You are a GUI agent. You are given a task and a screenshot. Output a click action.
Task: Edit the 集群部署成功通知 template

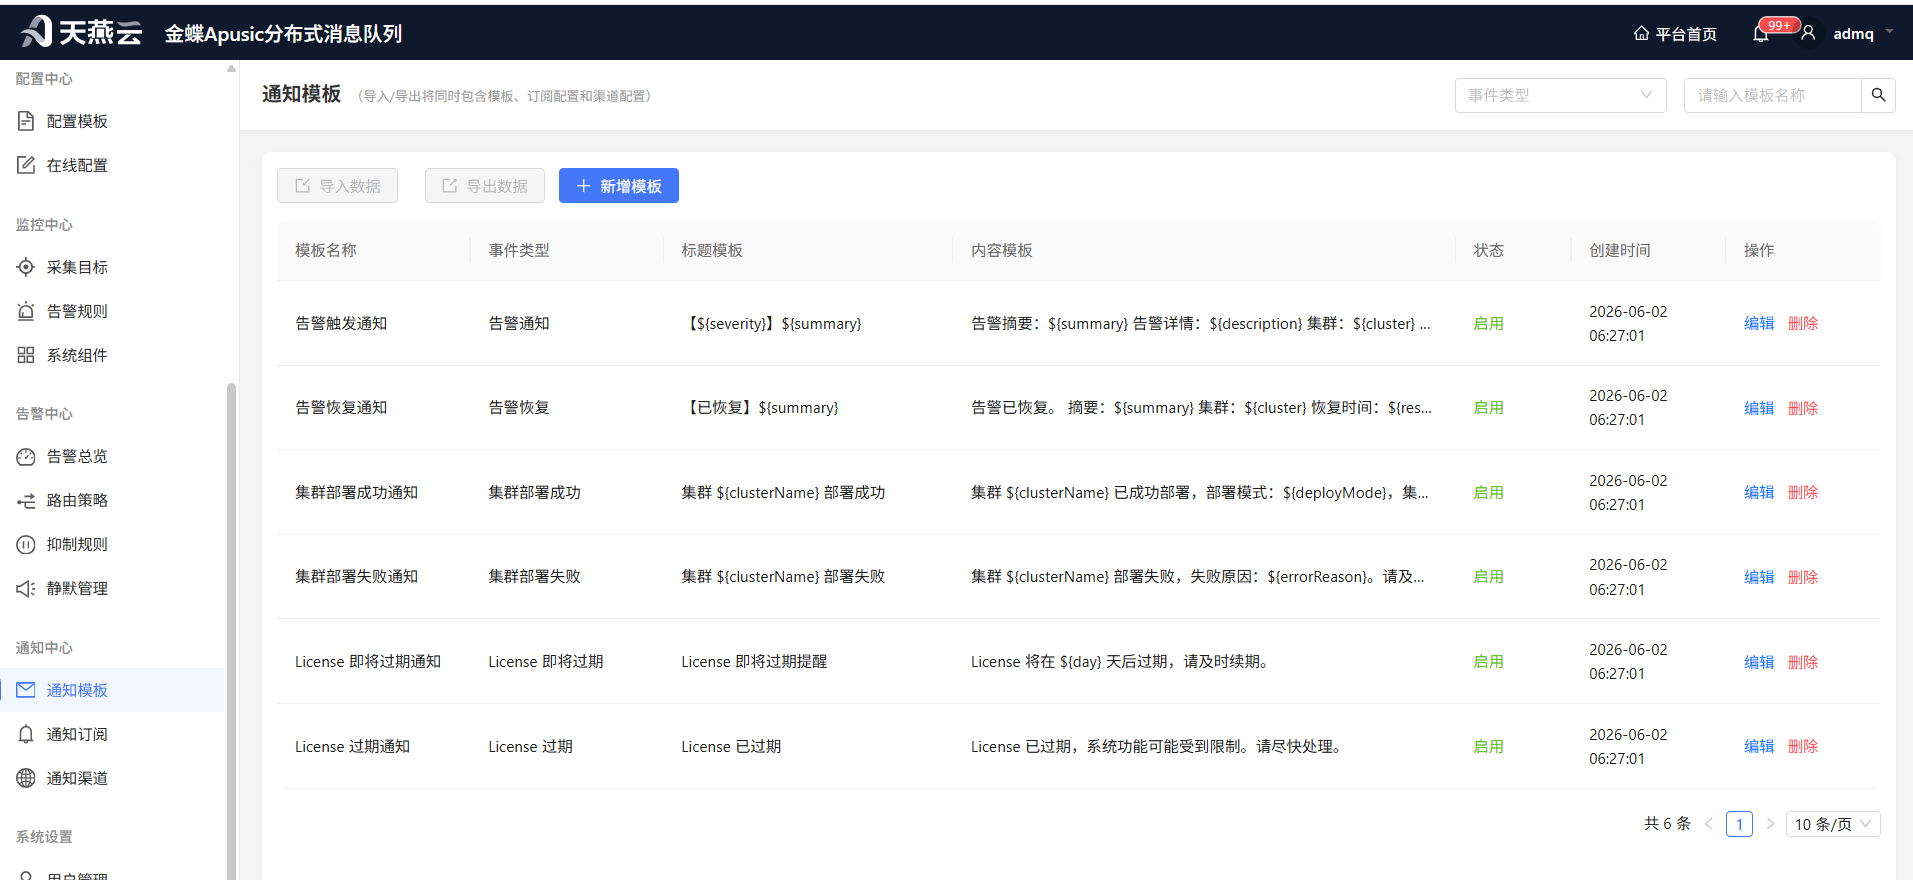[1759, 492]
